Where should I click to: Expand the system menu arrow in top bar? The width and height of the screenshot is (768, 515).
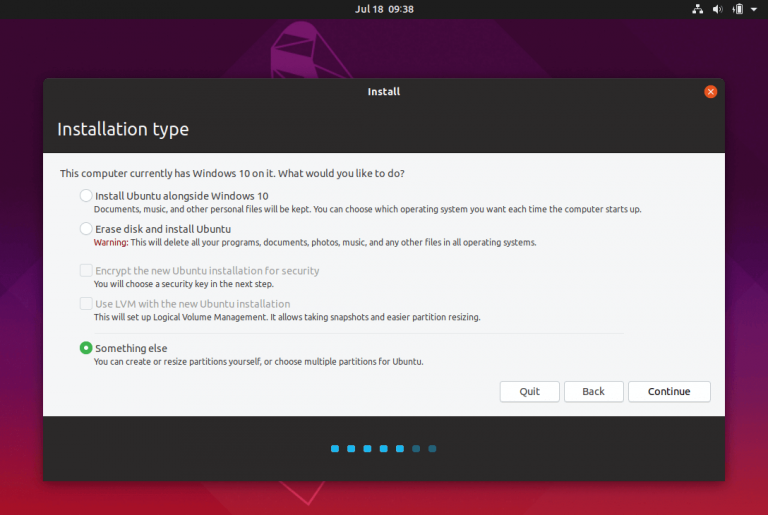coord(753,9)
